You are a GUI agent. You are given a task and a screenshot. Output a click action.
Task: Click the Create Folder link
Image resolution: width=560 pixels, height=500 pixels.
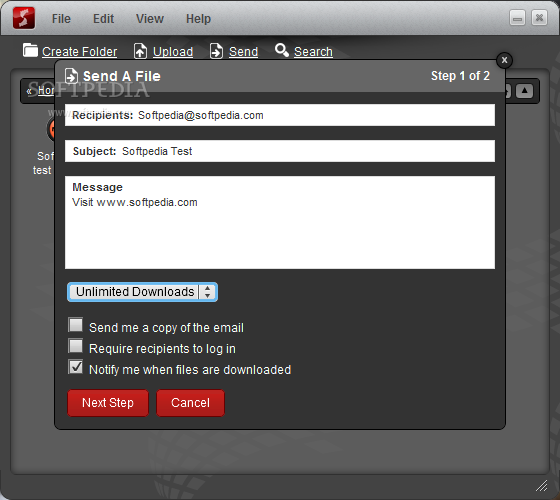pos(79,52)
